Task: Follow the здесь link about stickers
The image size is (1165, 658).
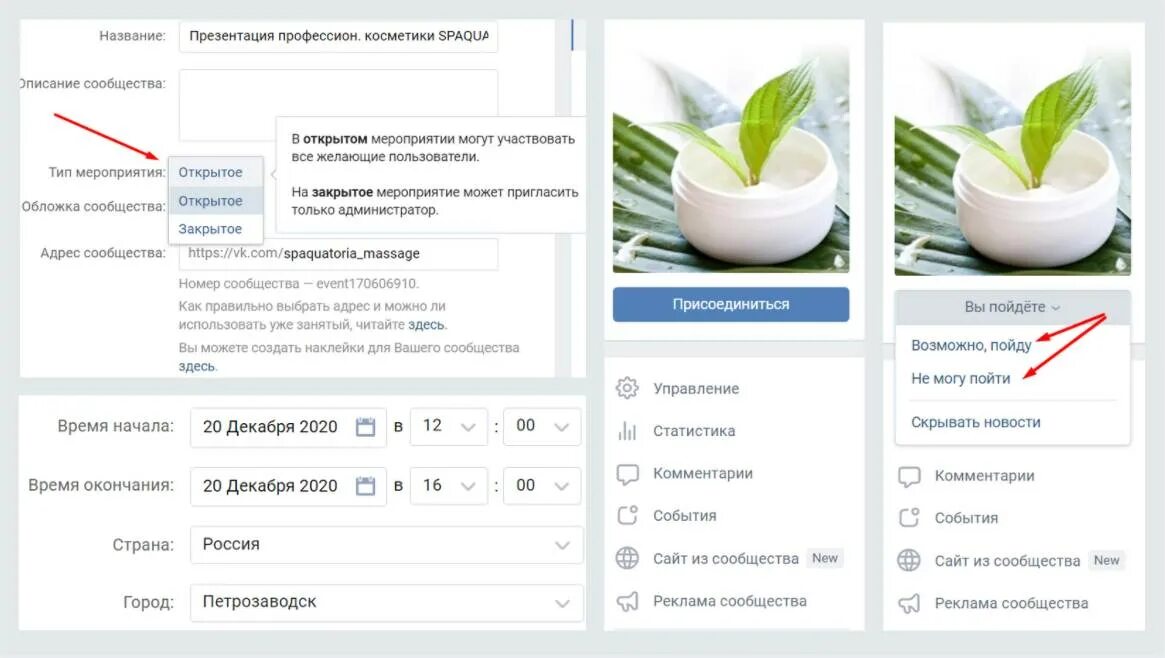Action: (197, 366)
